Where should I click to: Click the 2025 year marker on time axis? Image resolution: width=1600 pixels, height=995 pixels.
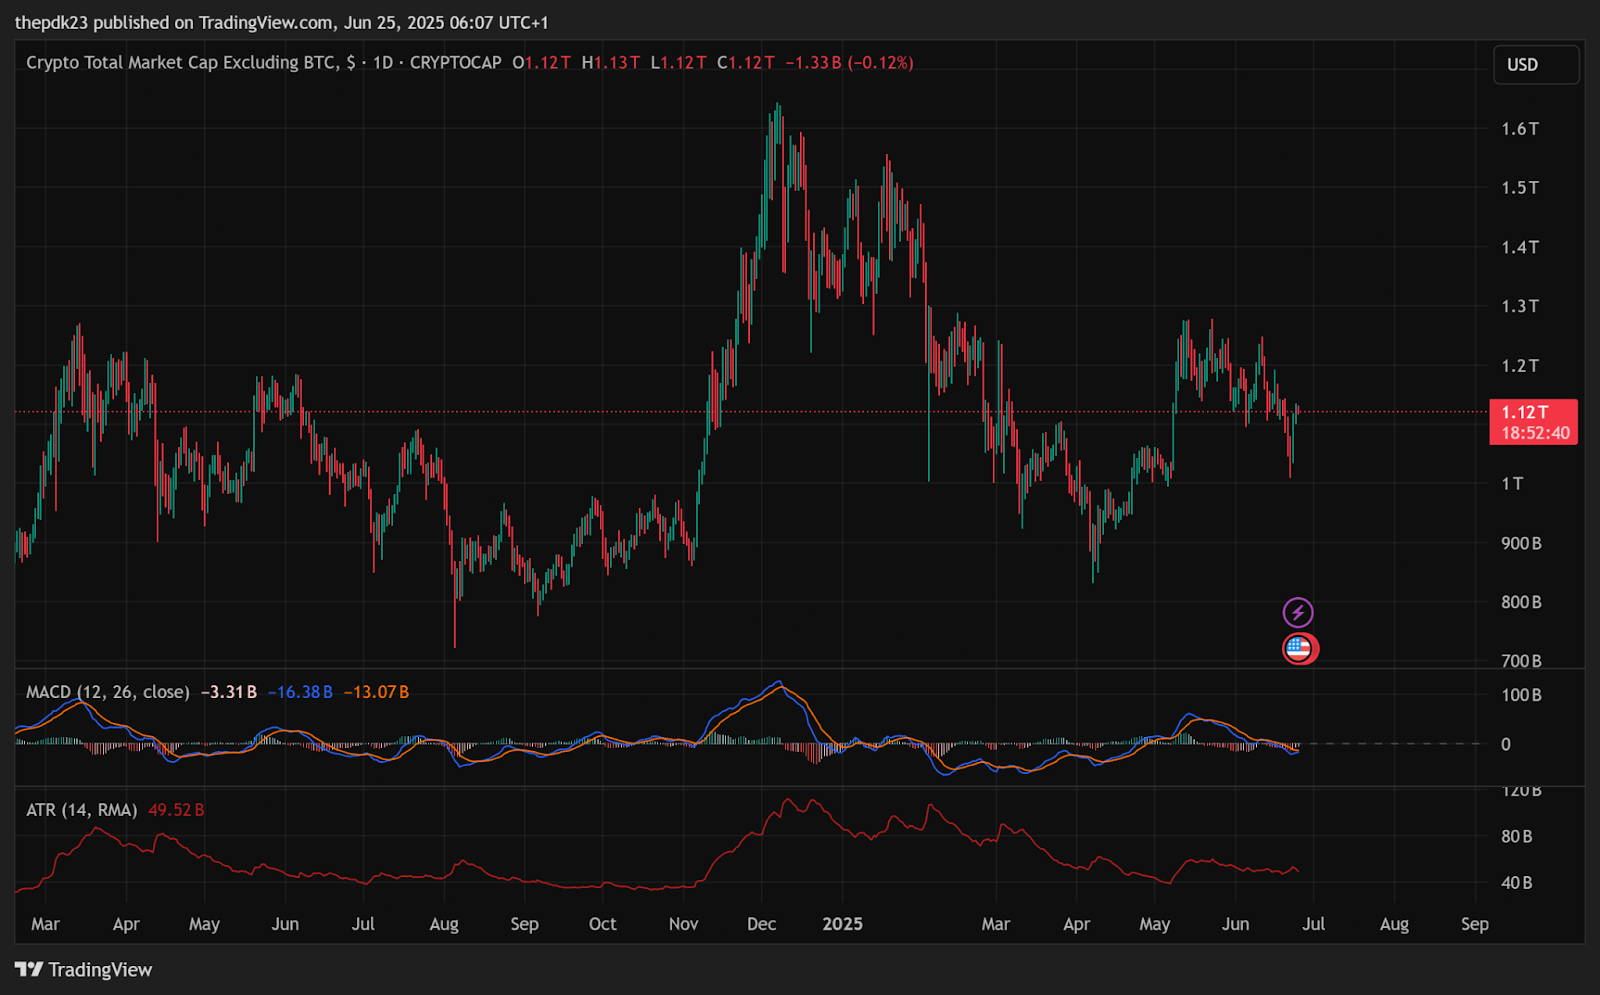pos(842,924)
